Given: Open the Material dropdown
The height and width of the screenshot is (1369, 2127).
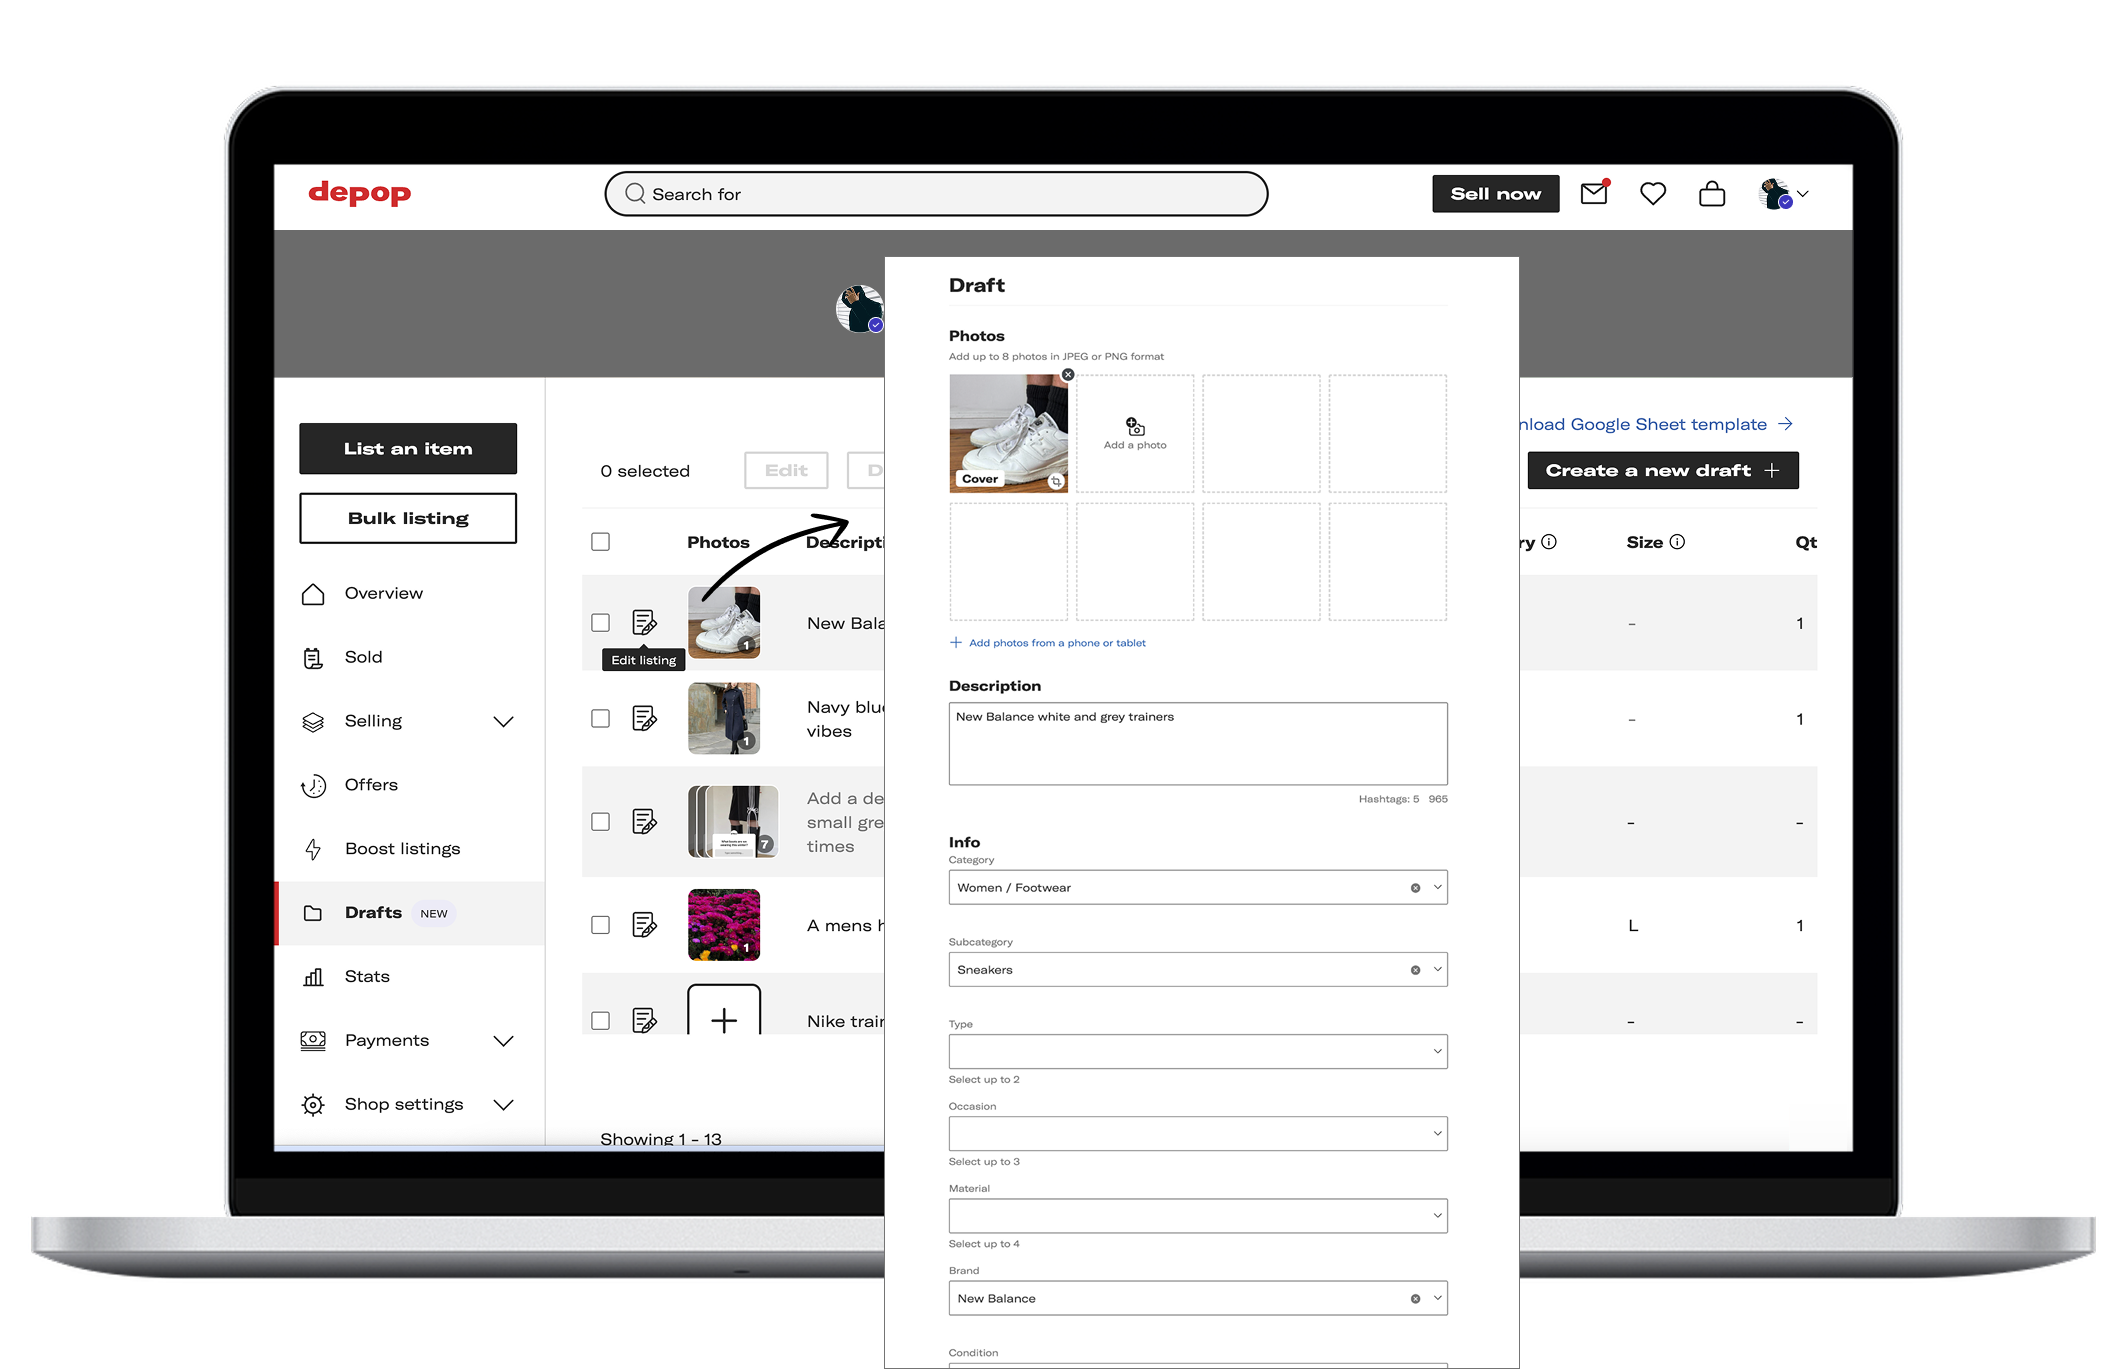Looking at the screenshot, I should click(1197, 1216).
